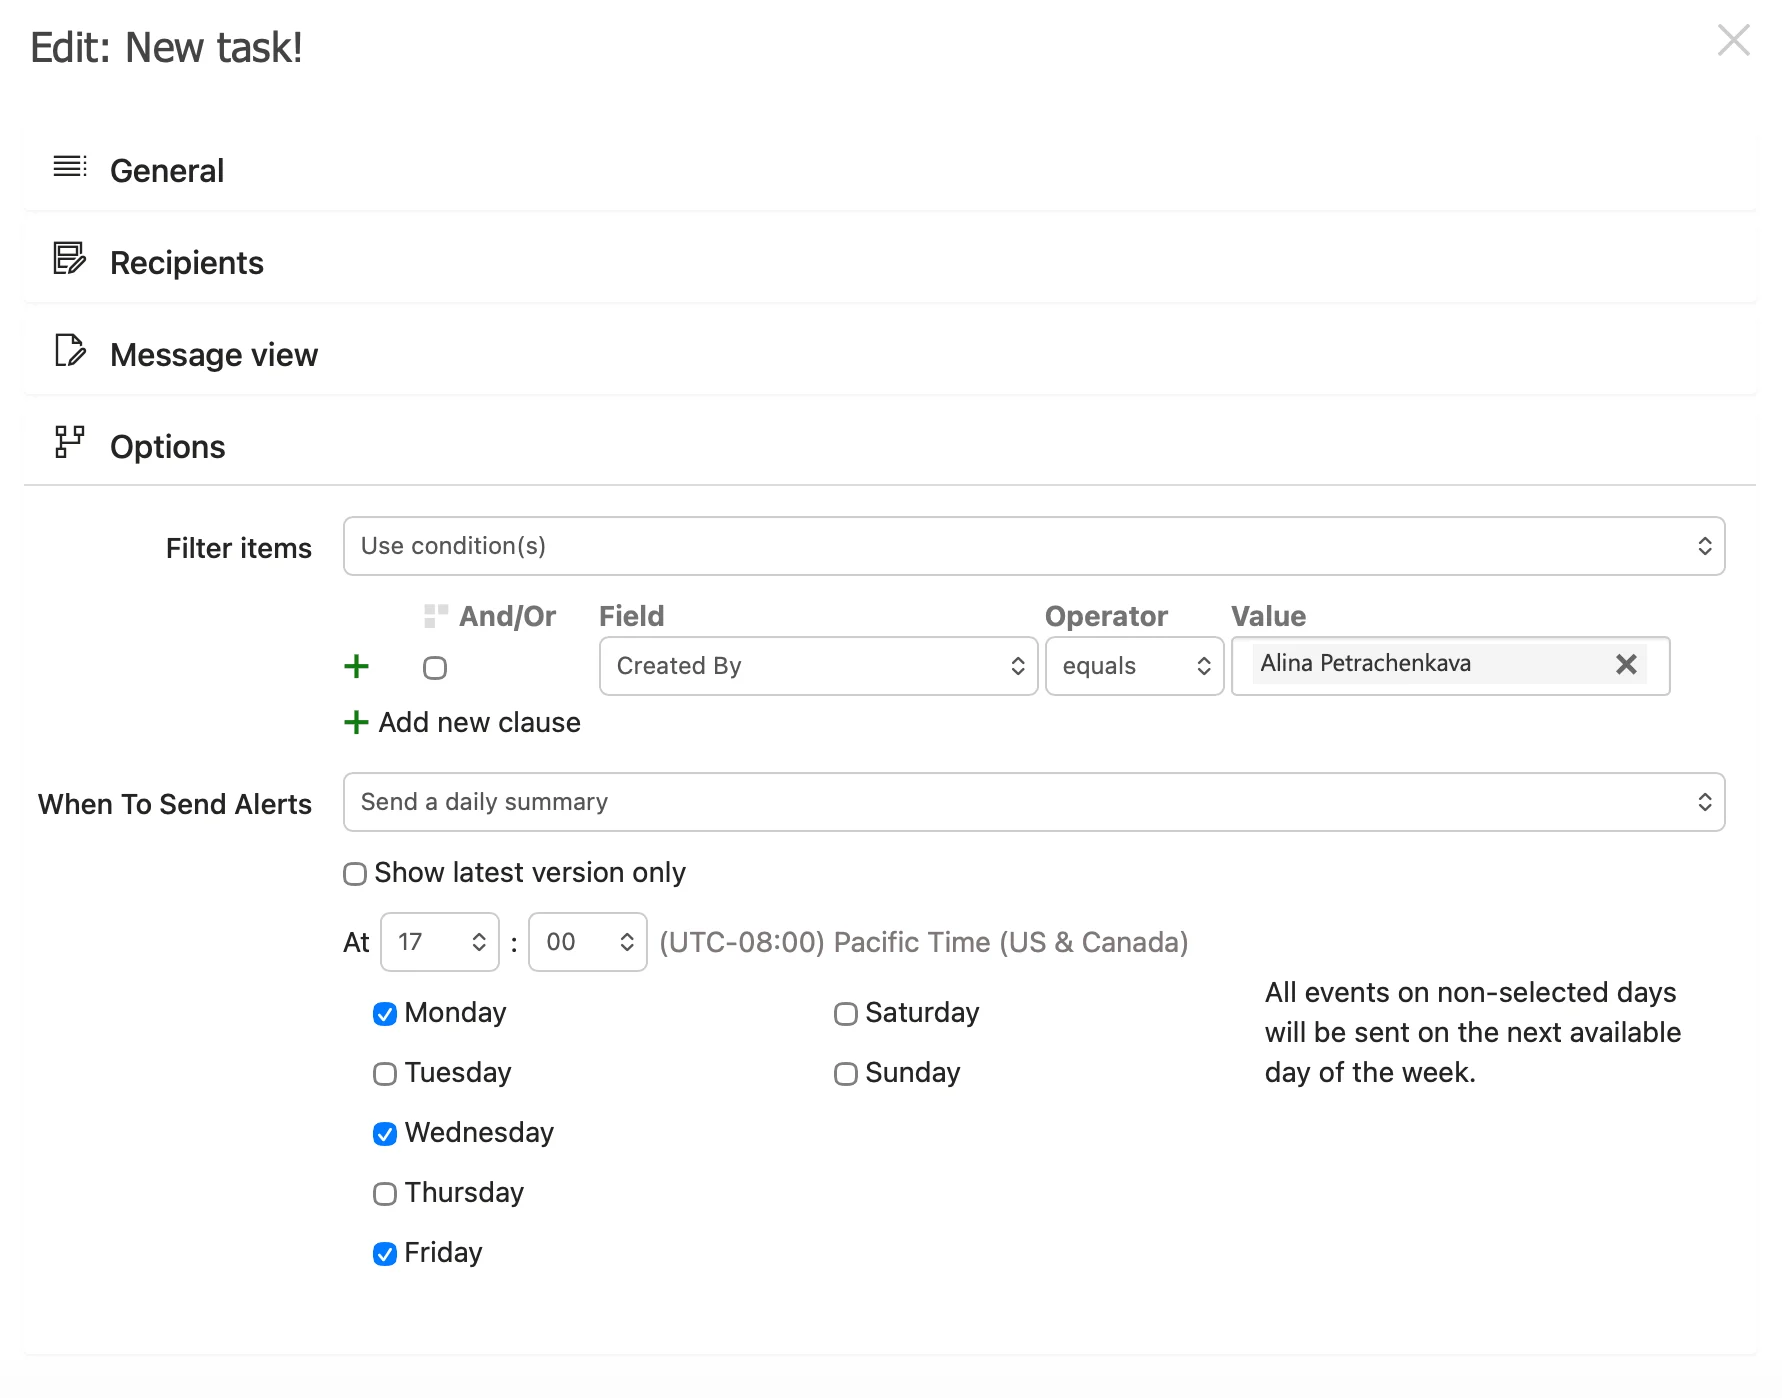The width and height of the screenshot is (1782, 1398).
Task: Click the General section lines icon
Action: pos(70,166)
